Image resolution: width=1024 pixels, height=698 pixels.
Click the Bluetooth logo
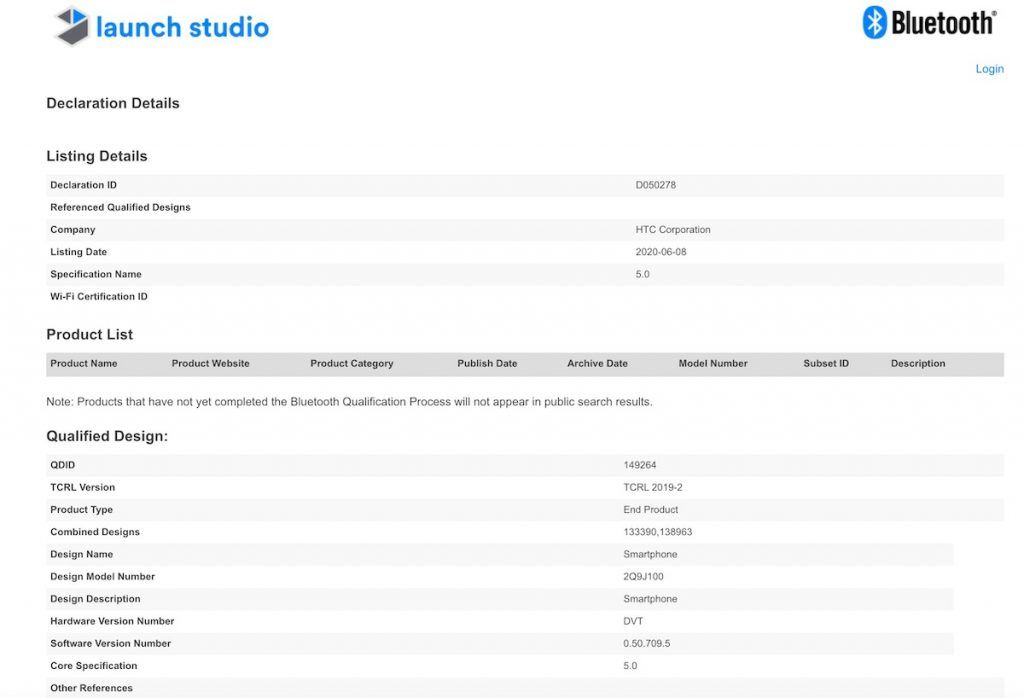pos(929,23)
